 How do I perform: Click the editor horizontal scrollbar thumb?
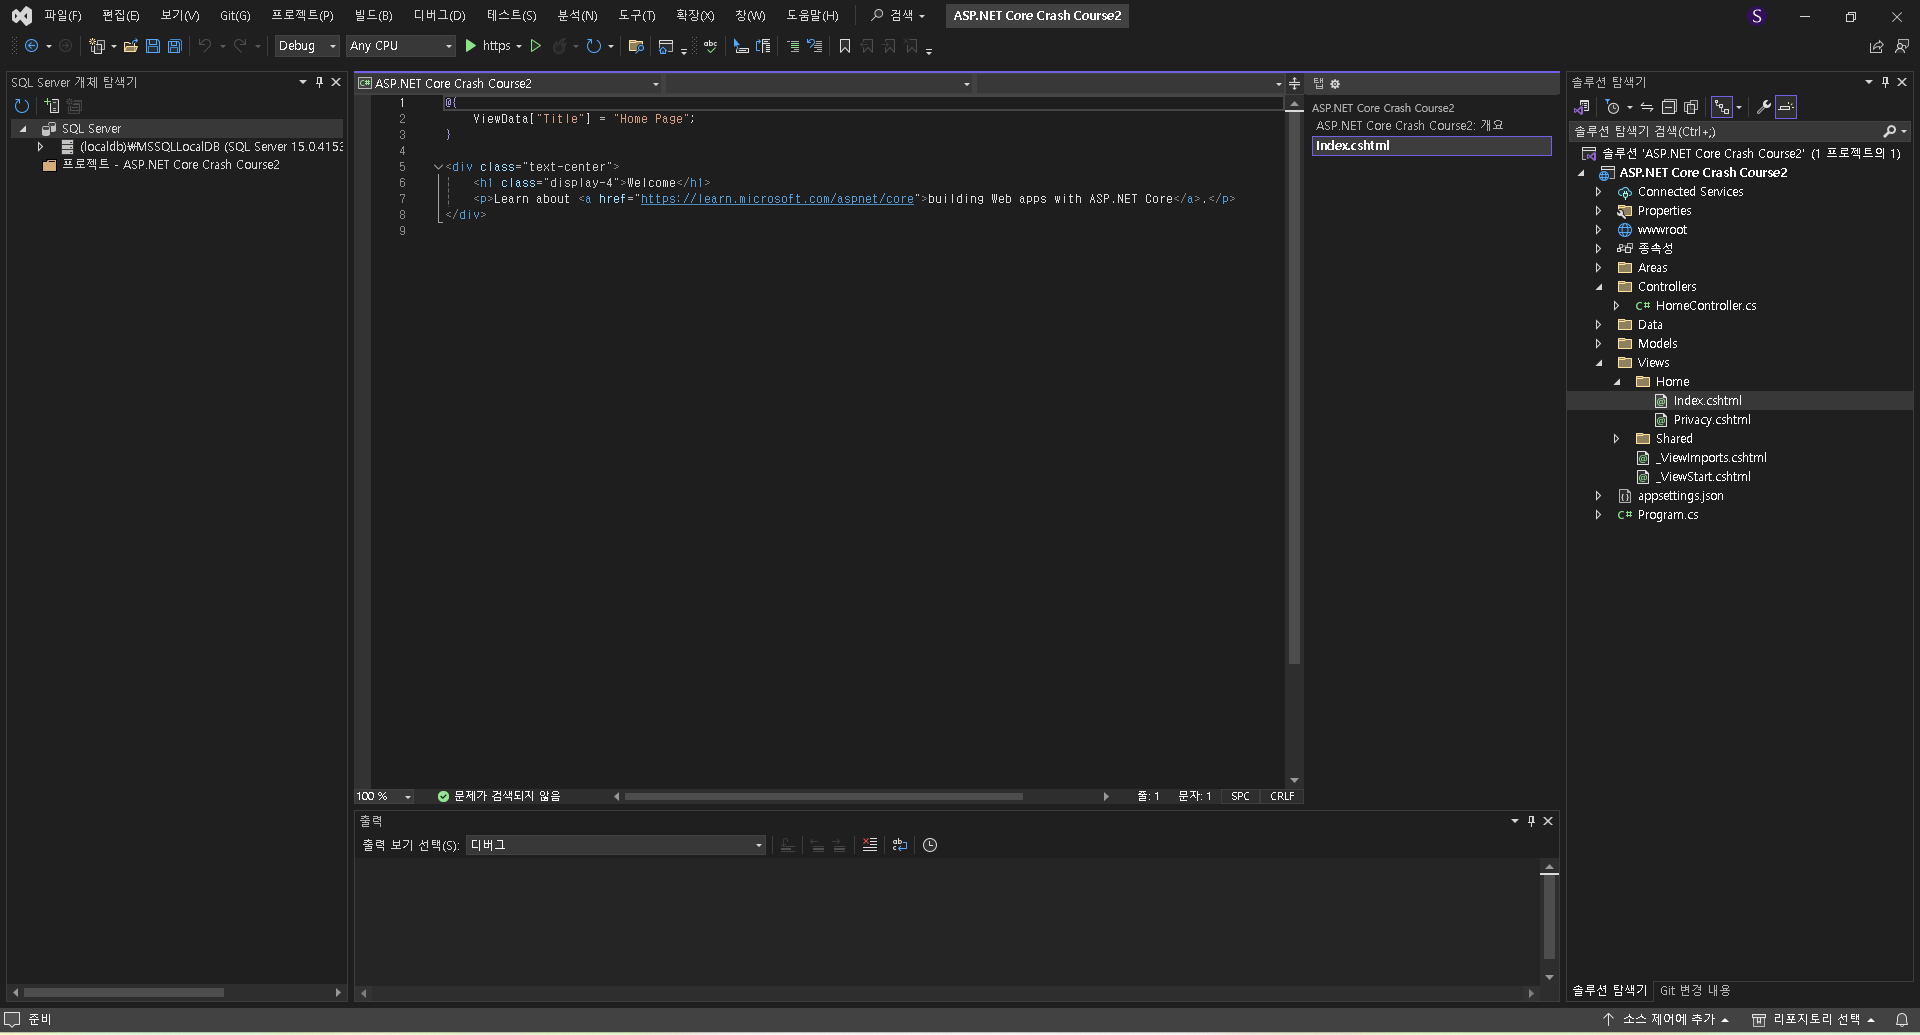(x=823, y=797)
